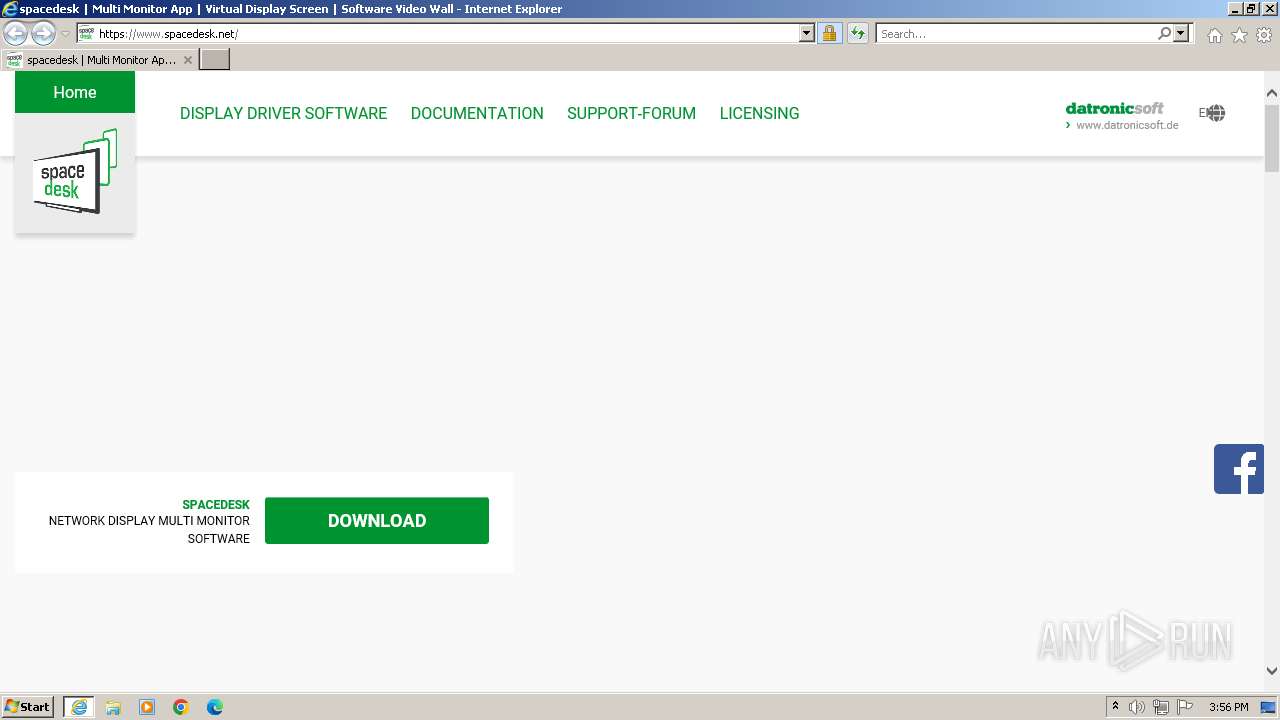The width and height of the screenshot is (1280, 720).
Task: Open the browser Home icon
Action: [1214, 35]
